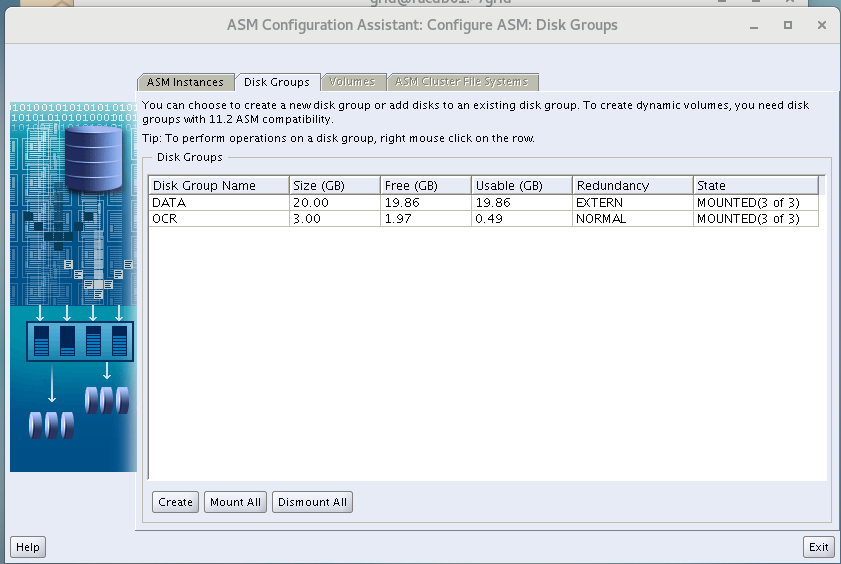Image resolution: width=841 pixels, height=564 pixels.
Task: Click the 1.97 free space cell
Action: click(x=426, y=219)
